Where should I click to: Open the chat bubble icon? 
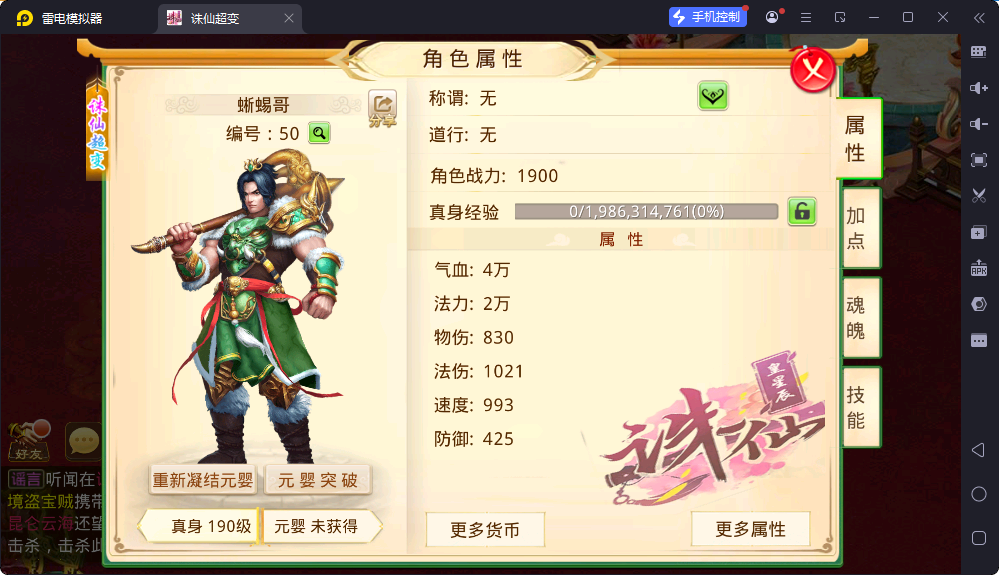click(83, 441)
